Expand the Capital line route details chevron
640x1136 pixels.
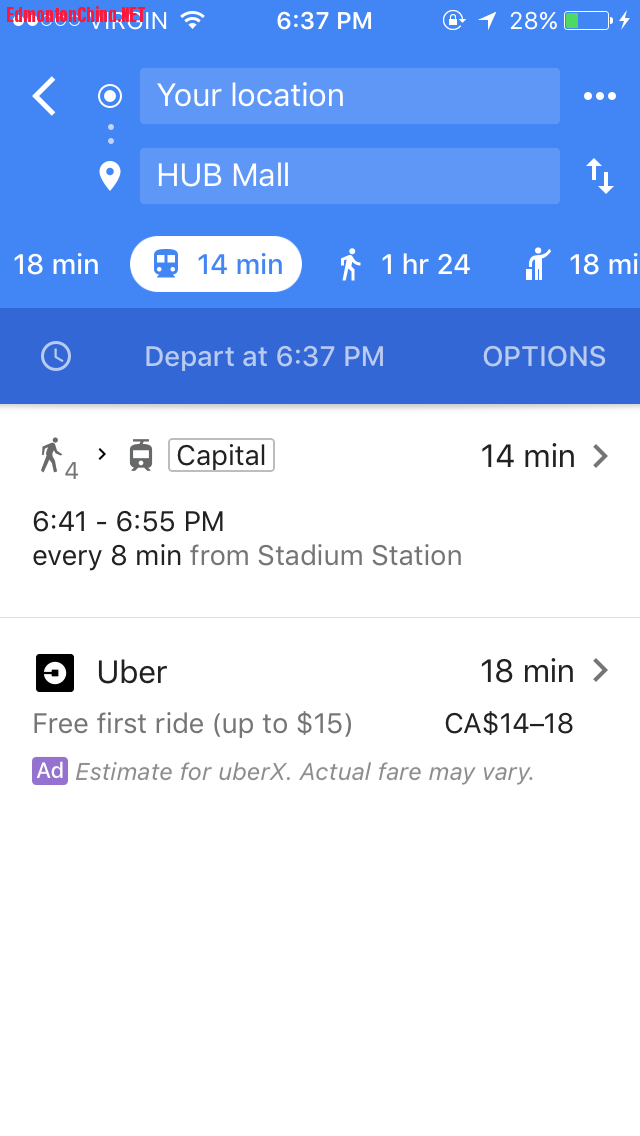pos(600,456)
